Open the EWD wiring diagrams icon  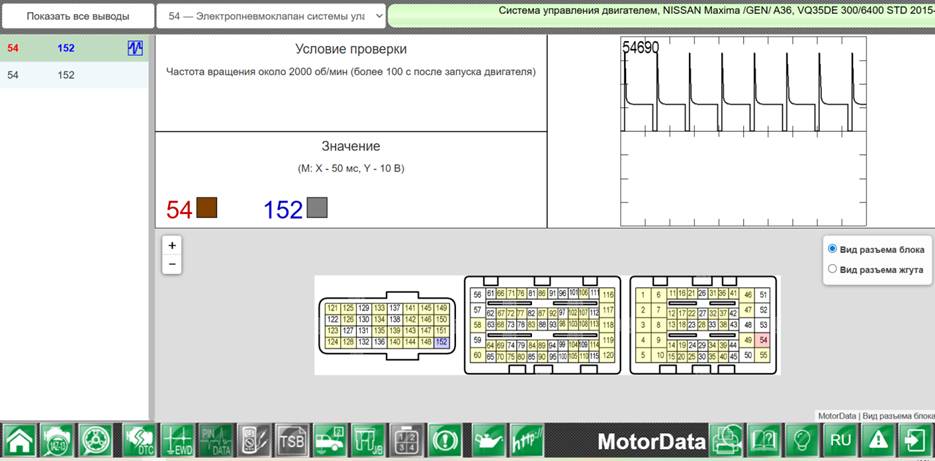pyautogui.click(x=177, y=441)
